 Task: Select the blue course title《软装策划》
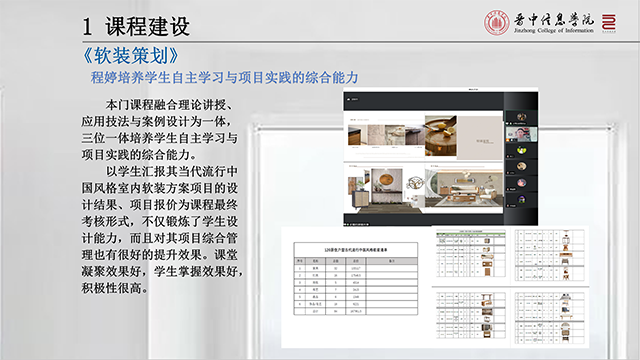pos(130,56)
